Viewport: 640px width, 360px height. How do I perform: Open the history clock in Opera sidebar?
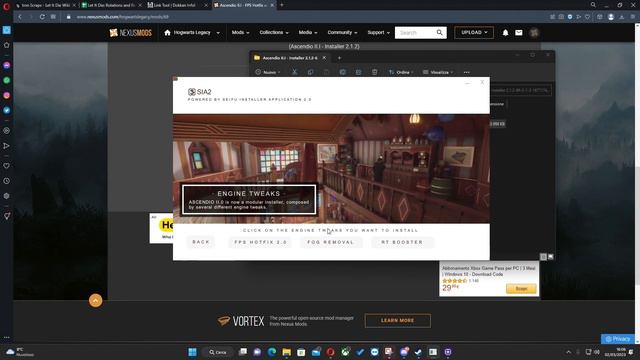[7, 181]
